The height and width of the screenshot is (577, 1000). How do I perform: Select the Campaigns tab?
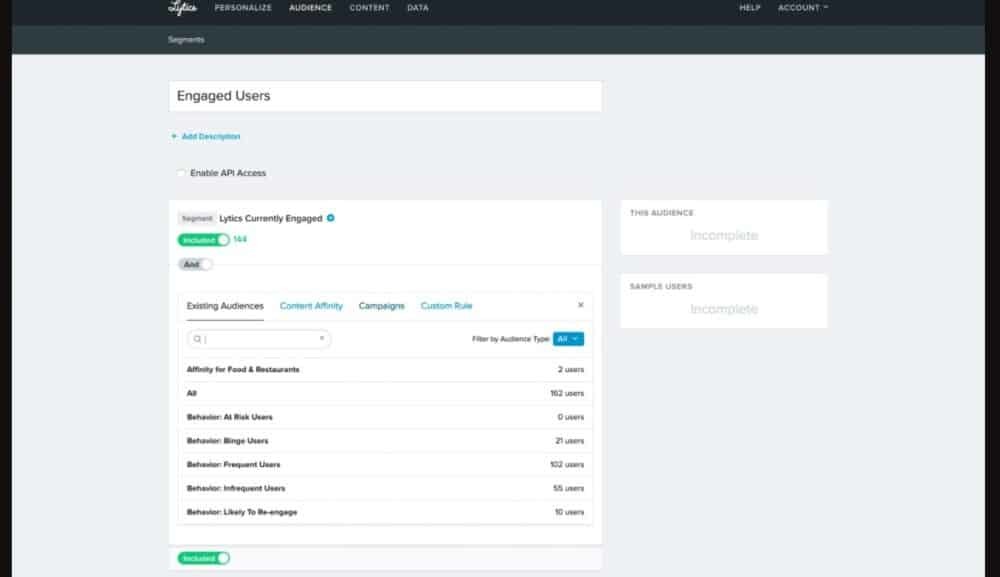pos(382,306)
